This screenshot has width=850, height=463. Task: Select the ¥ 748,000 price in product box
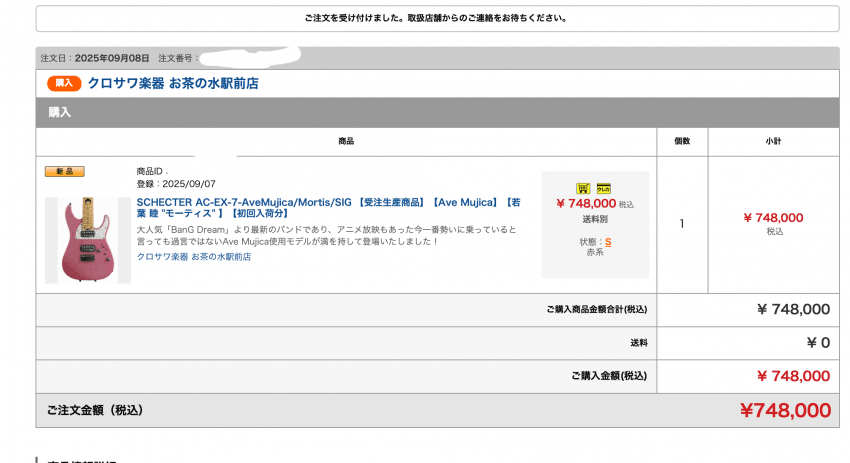[586, 203]
